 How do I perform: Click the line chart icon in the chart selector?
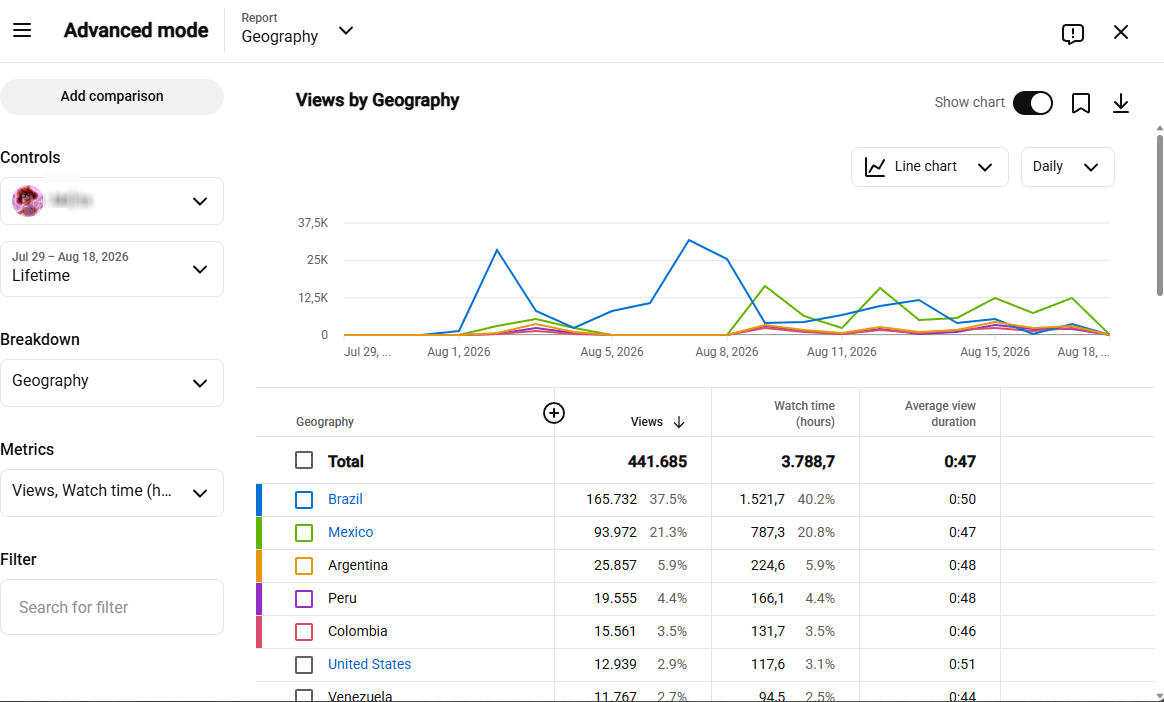click(x=875, y=167)
